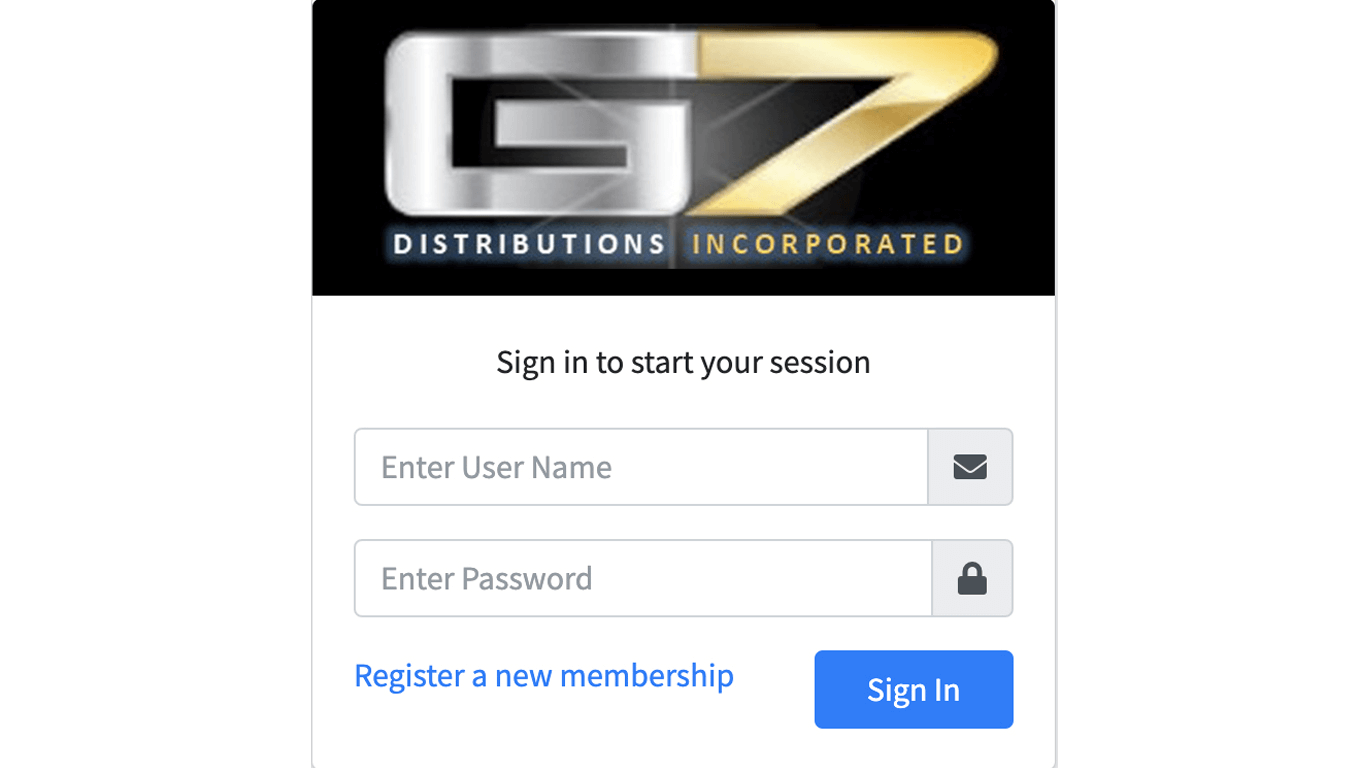Click the envelope icon beside User Name
The width and height of the screenshot is (1366, 768).
click(x=970, y=467)
